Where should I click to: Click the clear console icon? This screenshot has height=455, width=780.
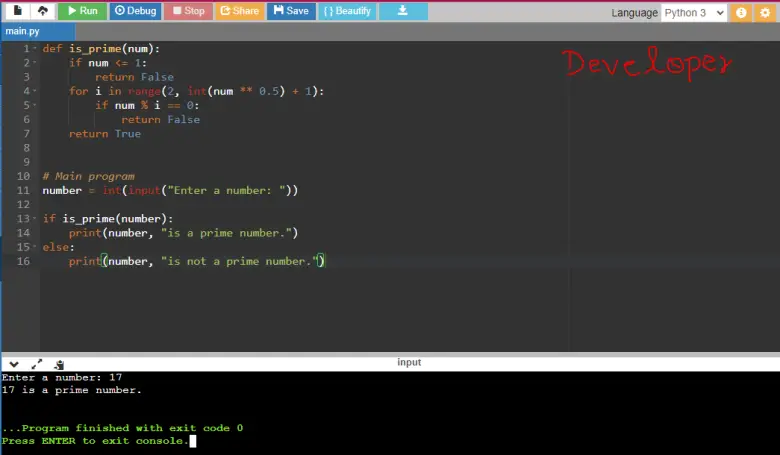click(60, 364)
